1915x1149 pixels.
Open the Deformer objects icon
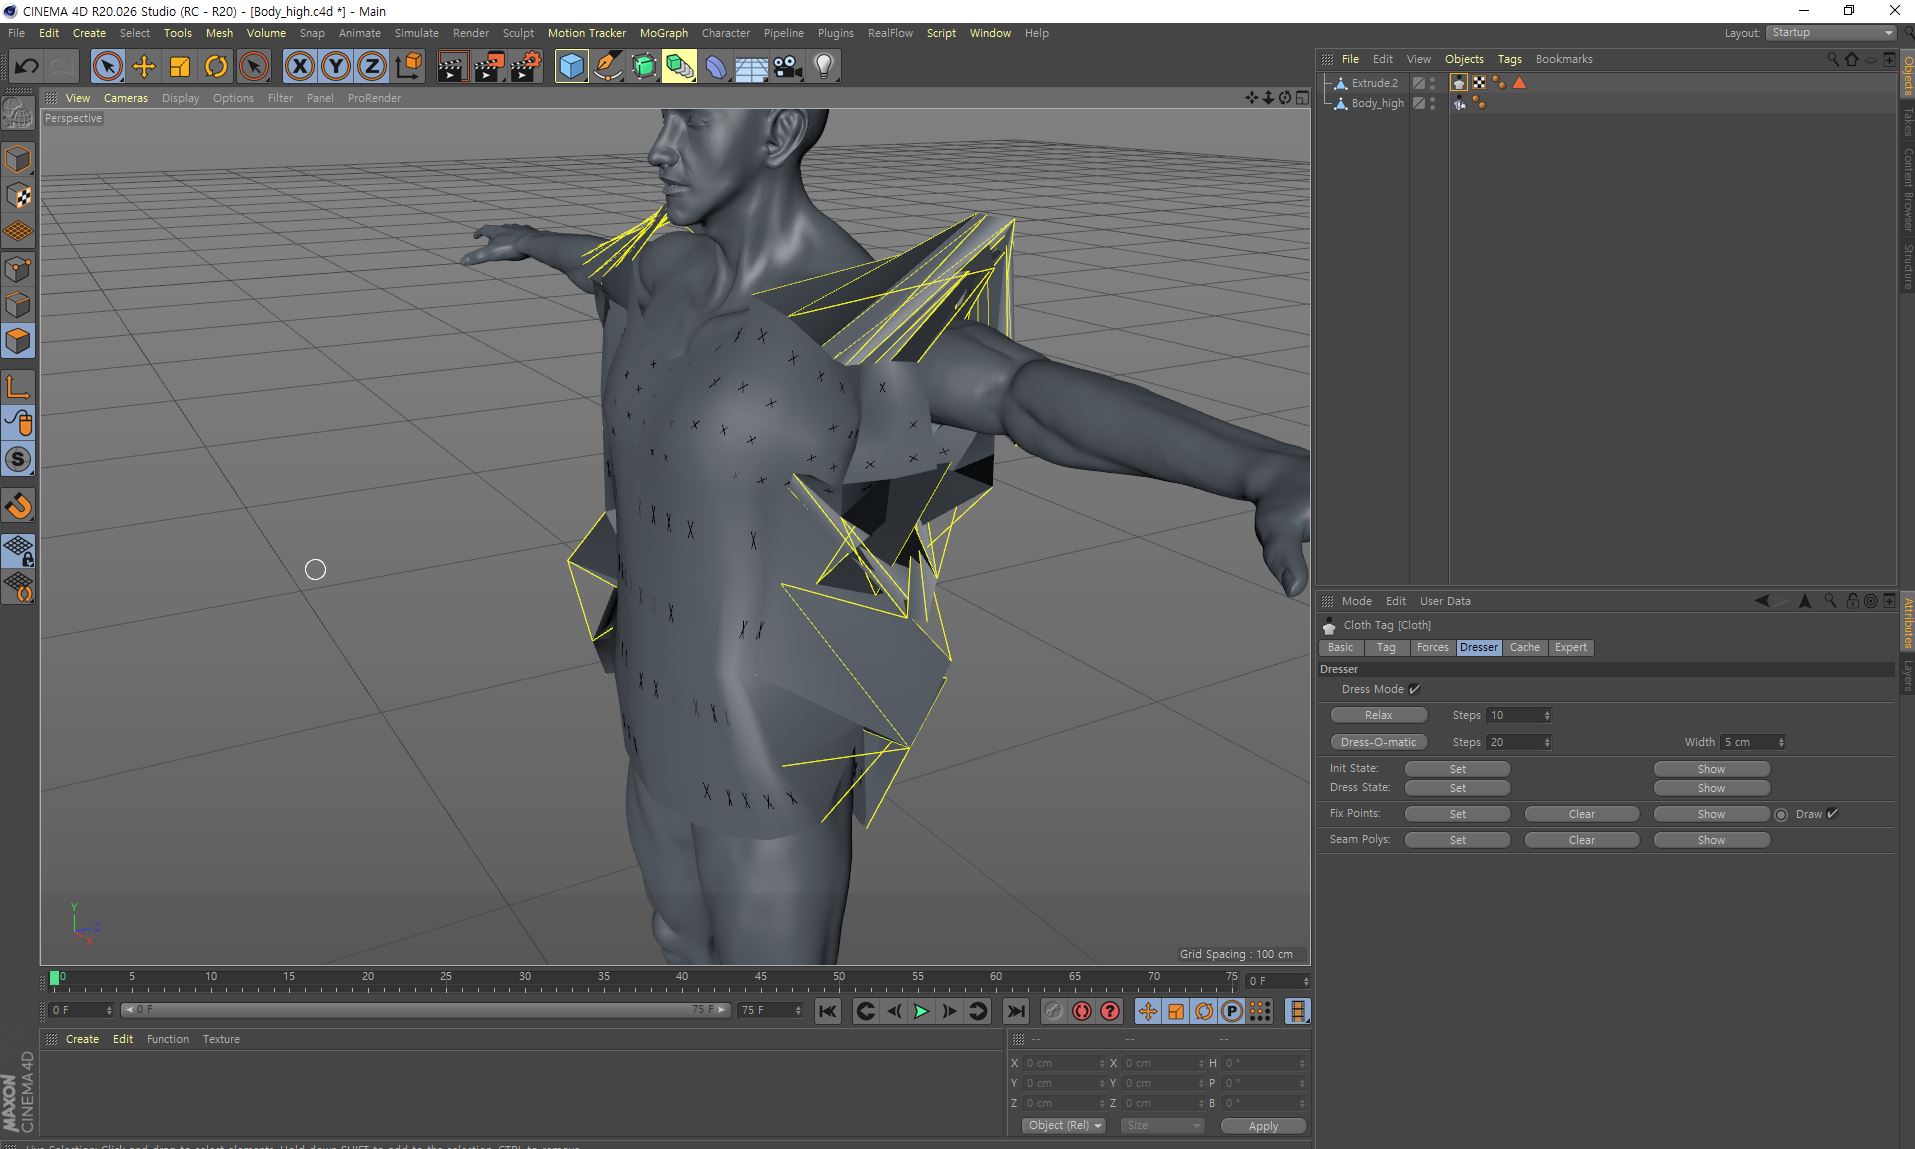click(x=716, y=67)
